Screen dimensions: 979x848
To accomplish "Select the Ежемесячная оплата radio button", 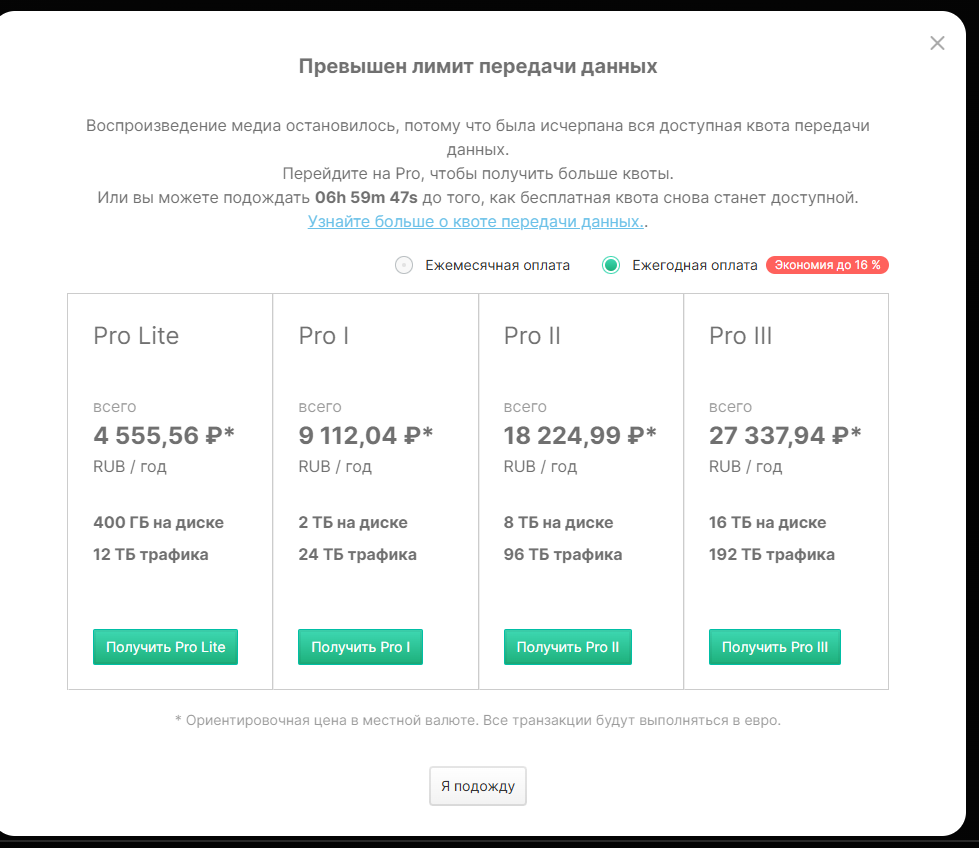I will pos(404,265).
